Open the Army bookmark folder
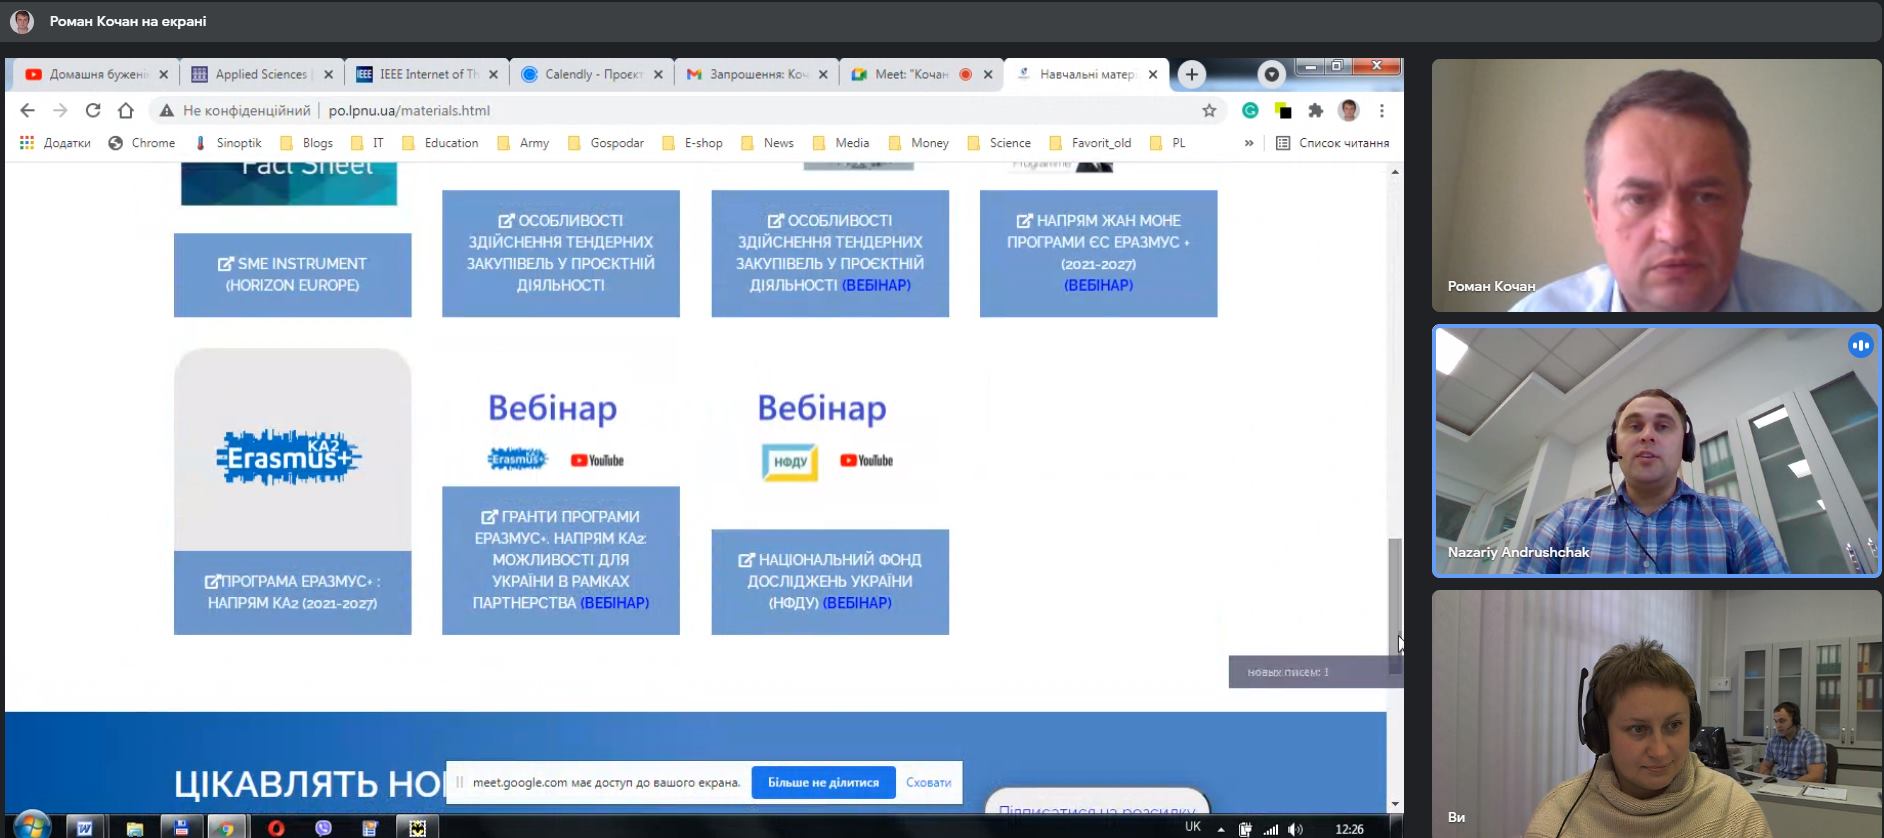 523,143
